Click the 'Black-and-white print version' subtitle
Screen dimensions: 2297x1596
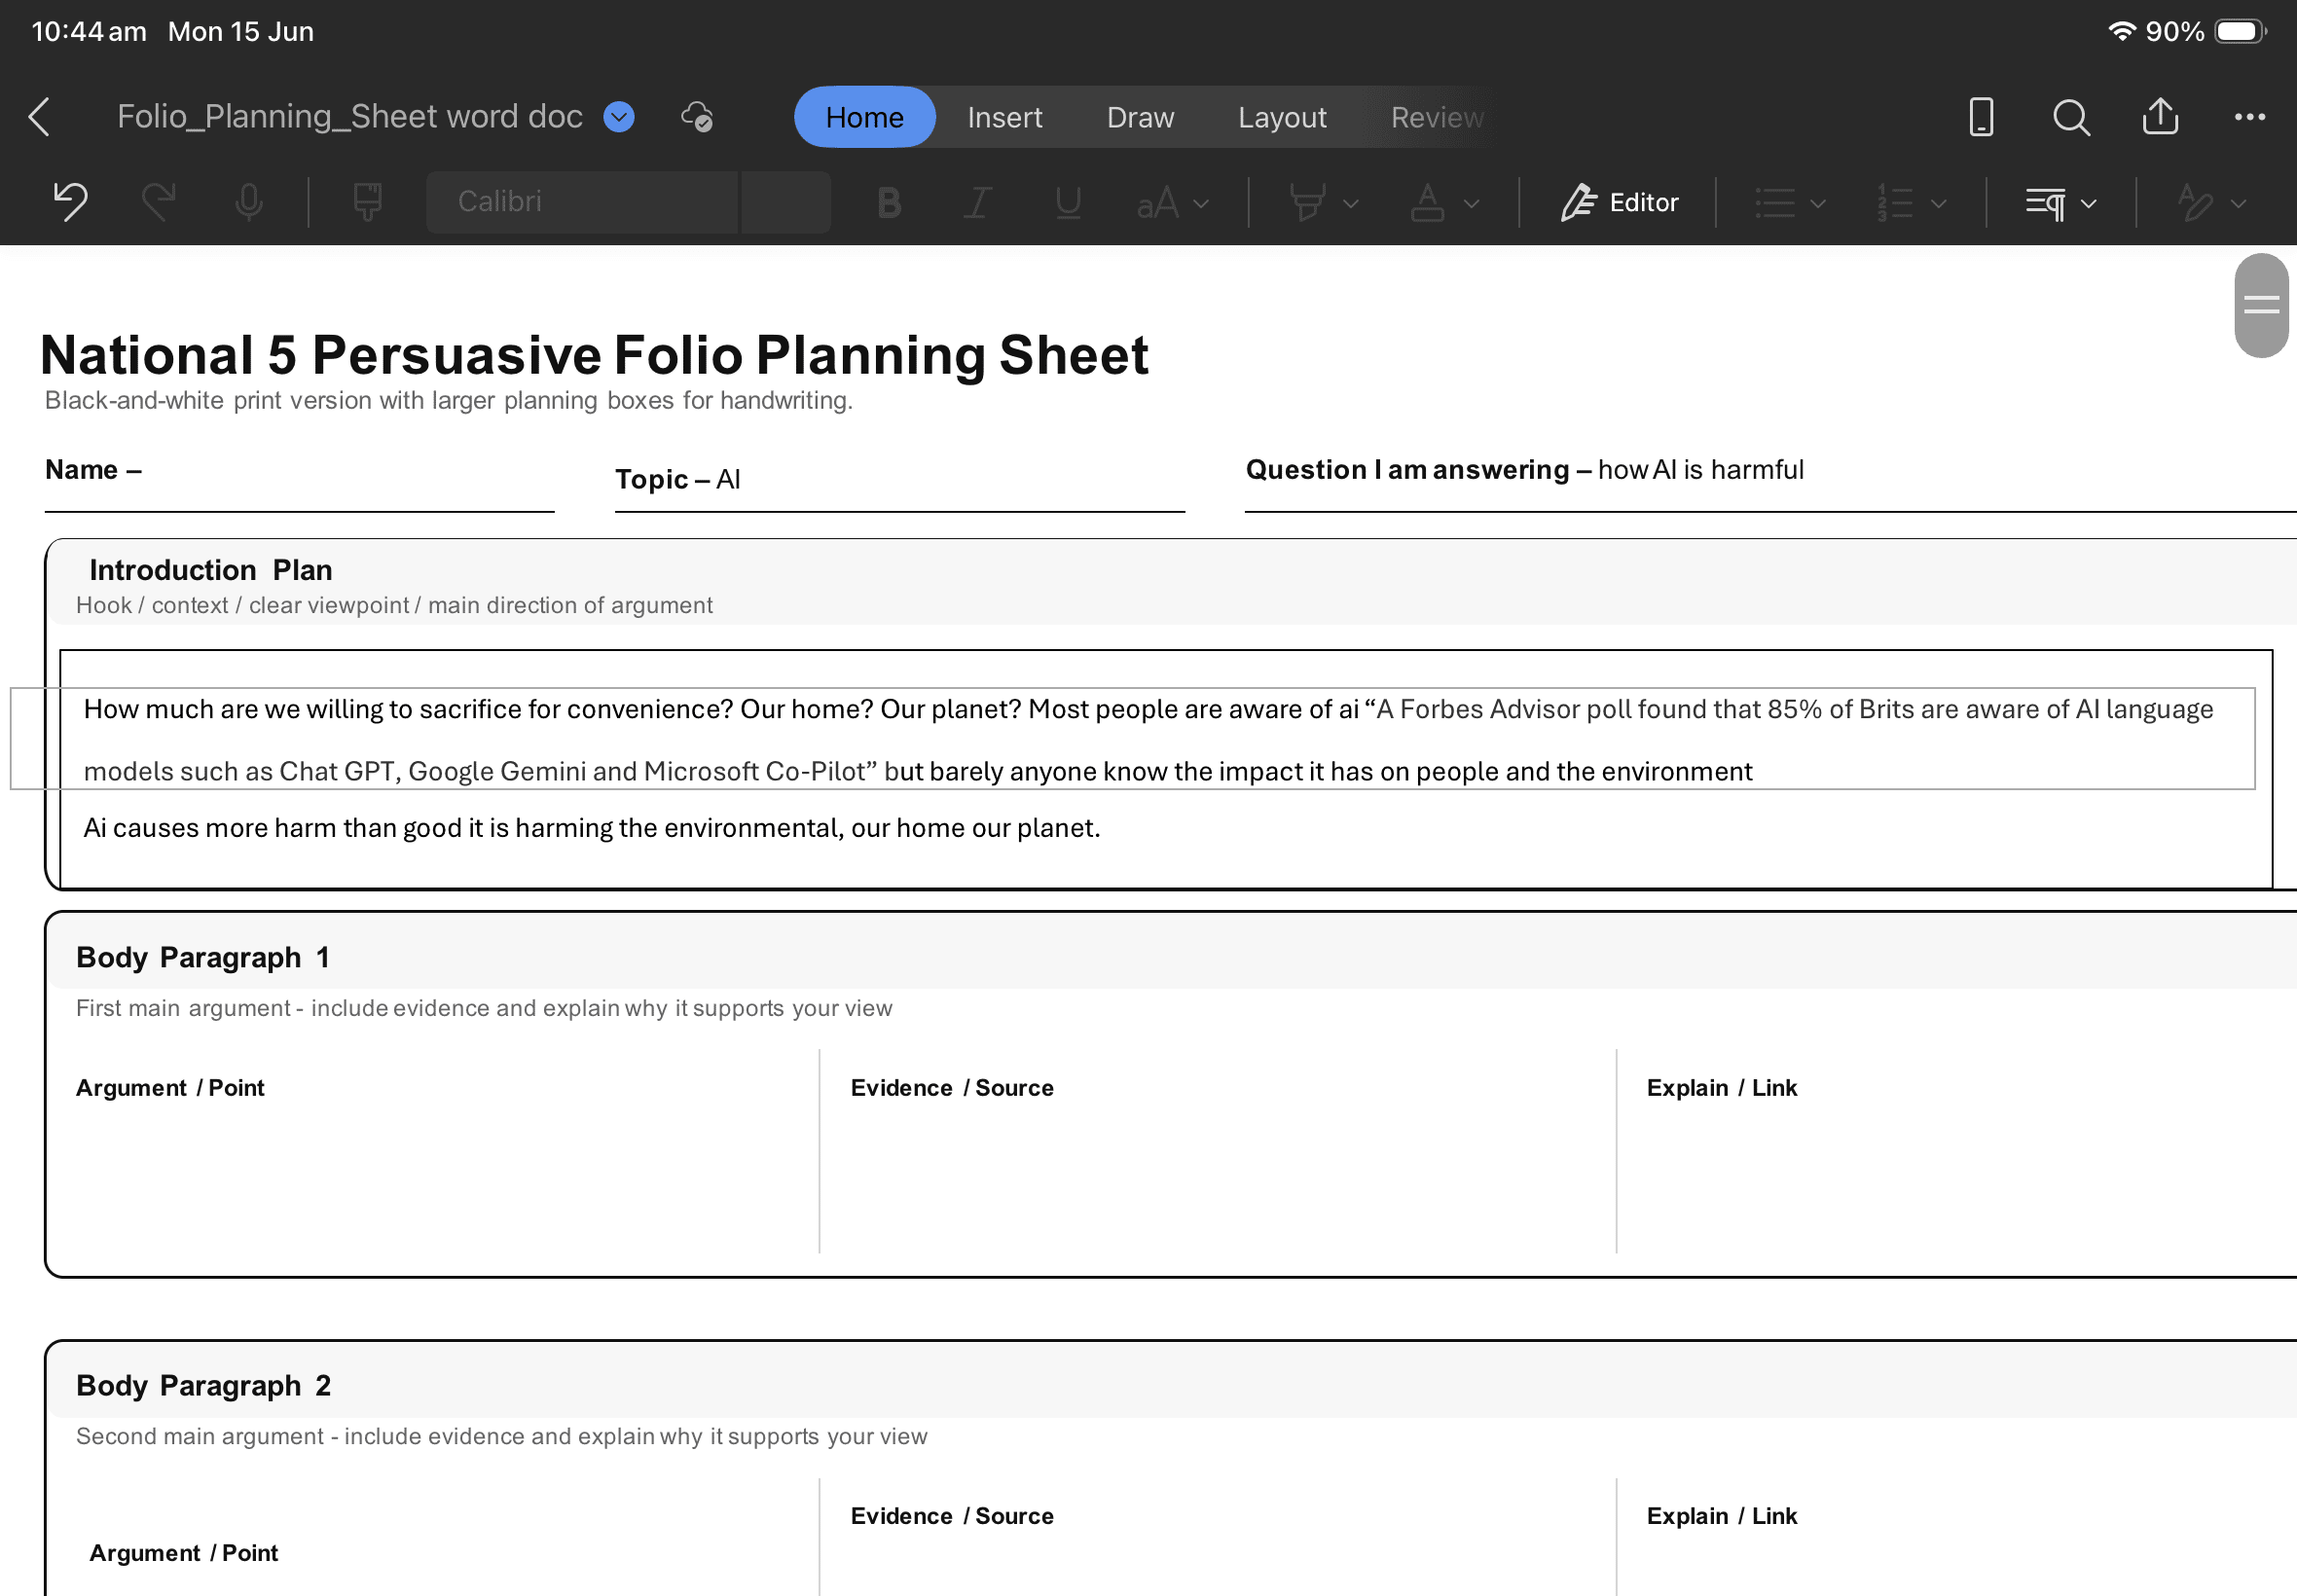pyautogui.click(x=449, y=400)
